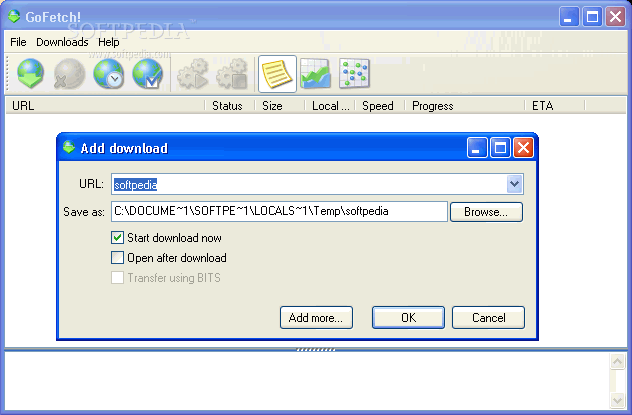Maximize the GoFetch! main window
The width and height of the screenshot is (632, 415).
592,17
